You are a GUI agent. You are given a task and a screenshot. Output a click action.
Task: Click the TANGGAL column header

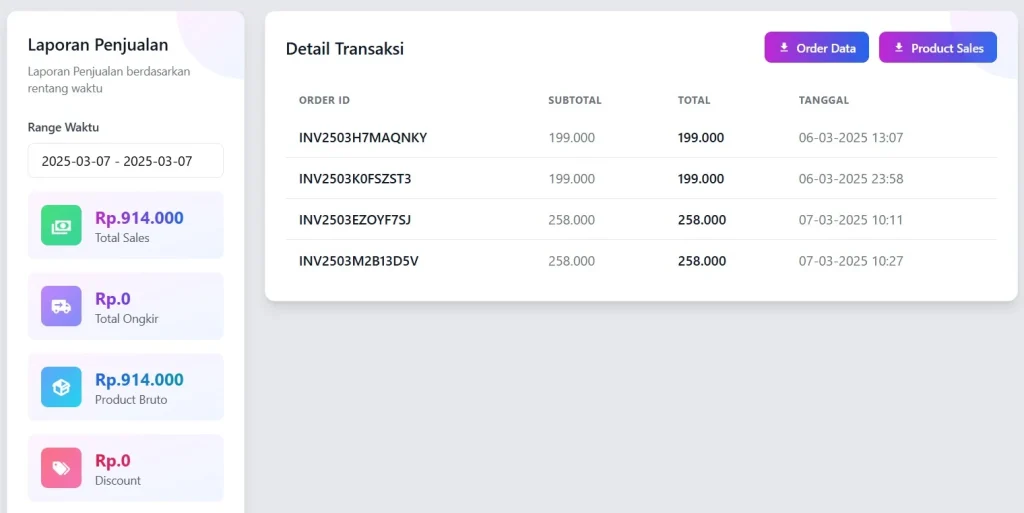pyautogui.click(x=823, y=100)
